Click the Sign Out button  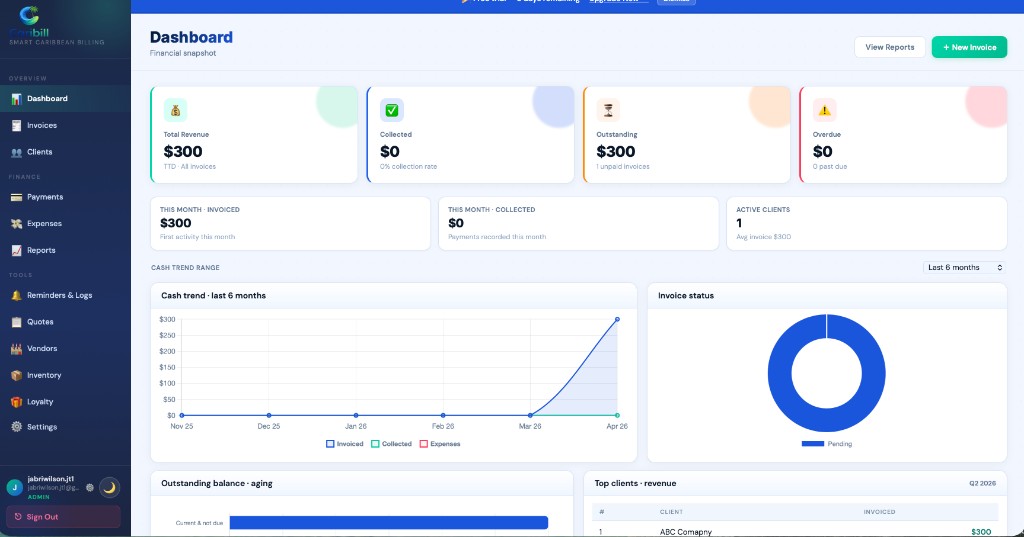[x=63, y=517]
